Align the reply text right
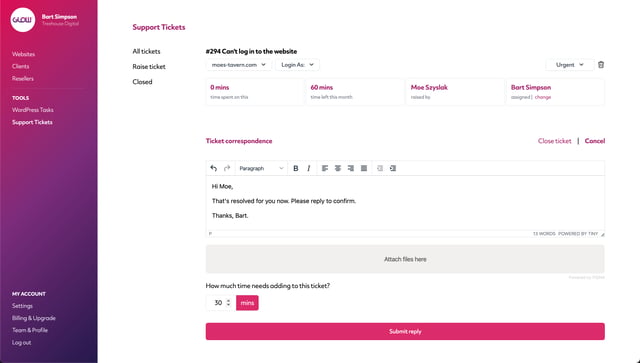The image size is (640, 363). (351, 168)
